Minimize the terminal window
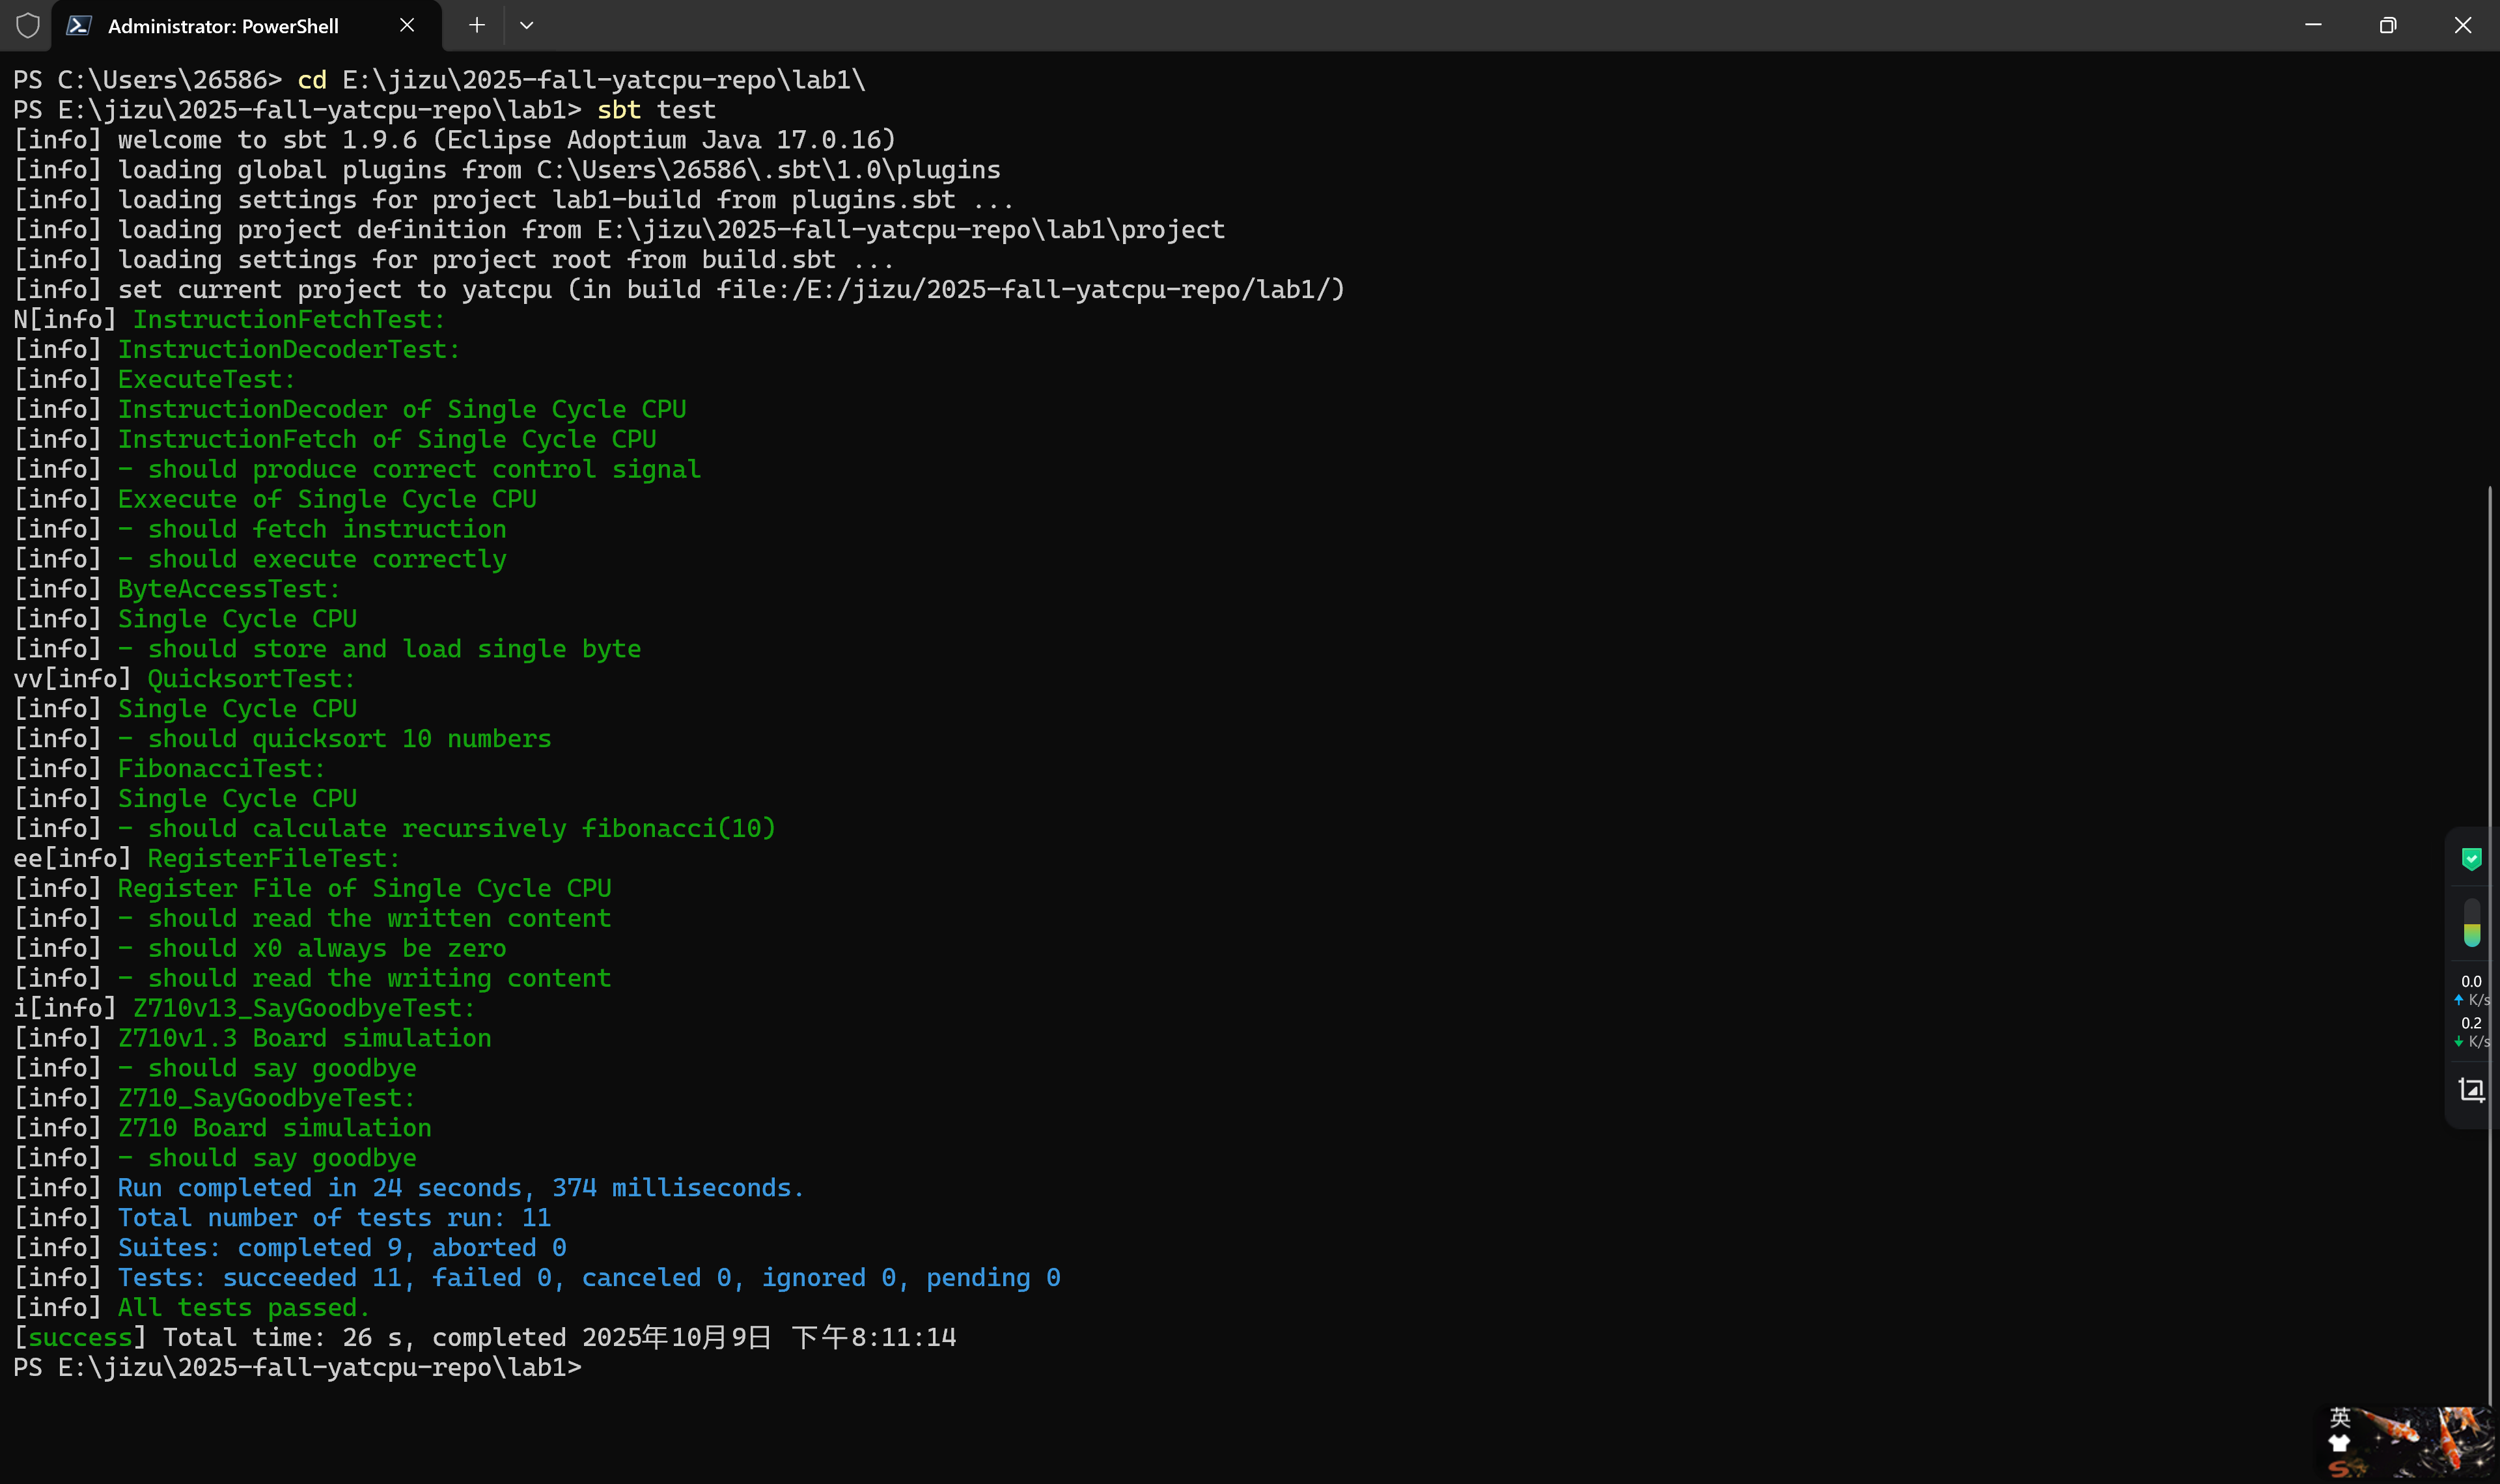 tap(2313, 25)
